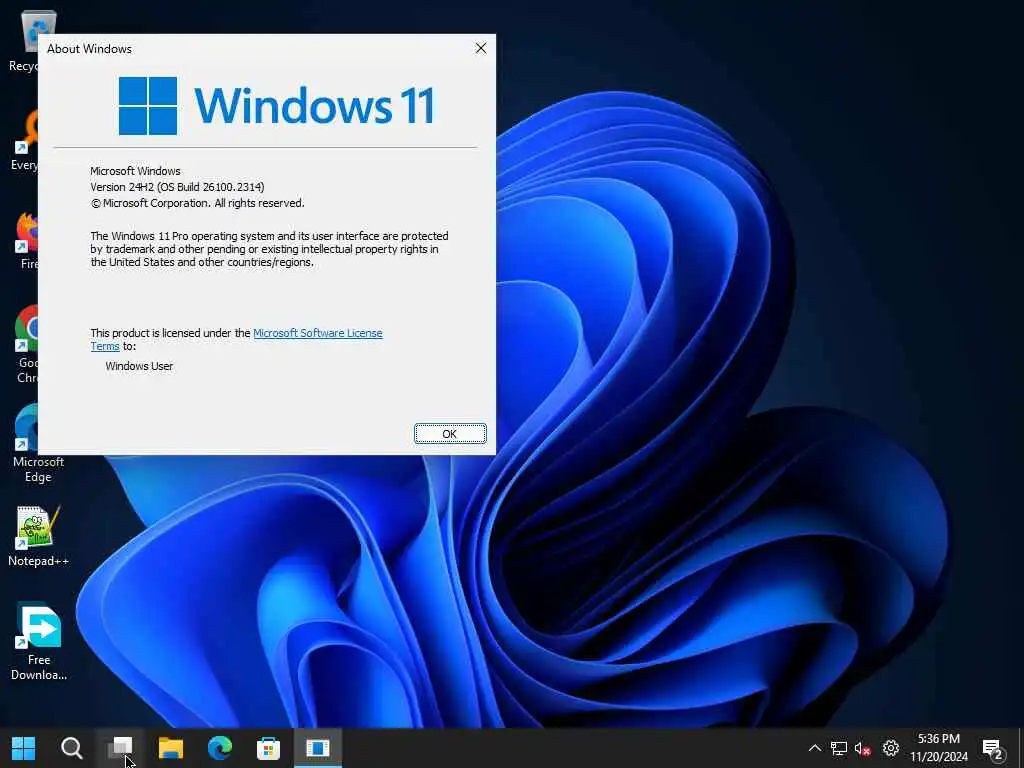Image resolution: width=1024 pixels, height=768 pixels.
Task: Open Microsoft Store from taskbar
Action: pyautogui.click(x=268, y=748)
